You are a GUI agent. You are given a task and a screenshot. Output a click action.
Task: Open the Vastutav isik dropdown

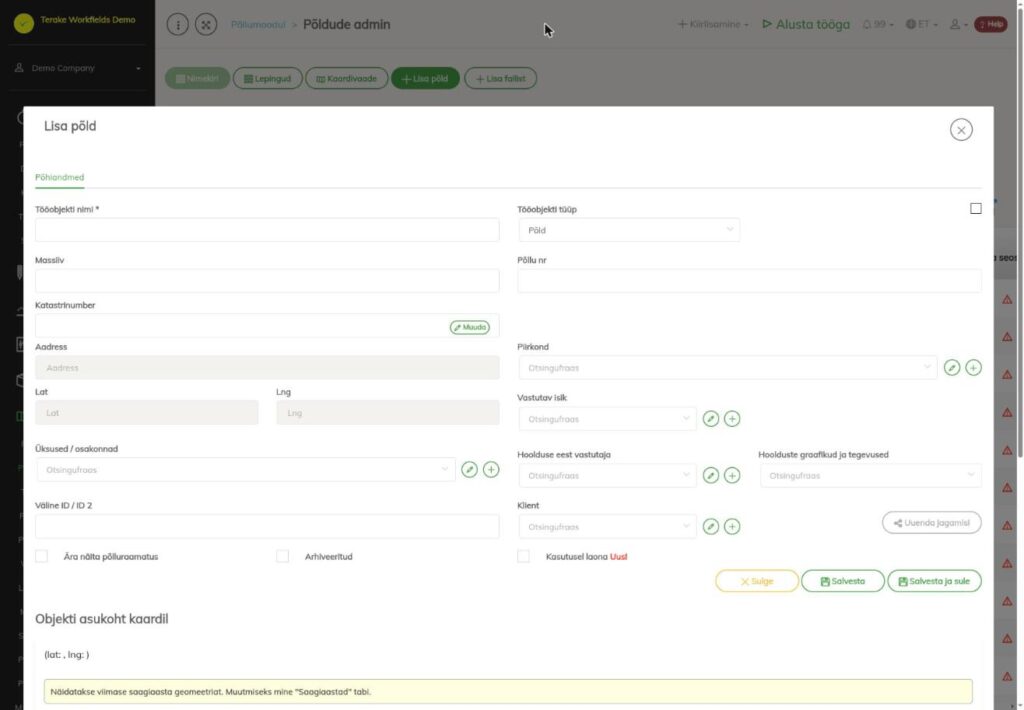[x=607, y=419]
